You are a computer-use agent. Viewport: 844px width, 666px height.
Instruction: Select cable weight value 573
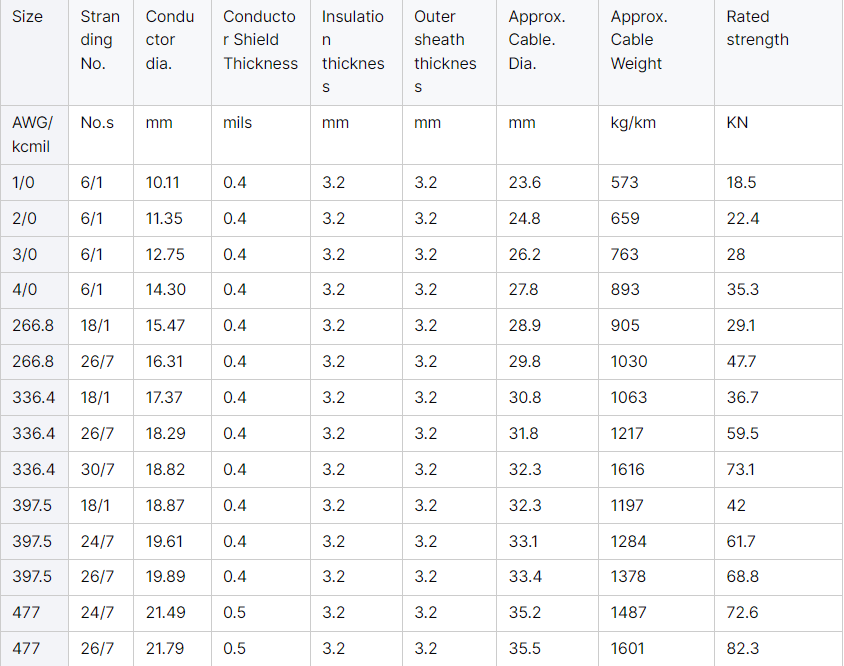pyautogui.click(x=624, y=183)
